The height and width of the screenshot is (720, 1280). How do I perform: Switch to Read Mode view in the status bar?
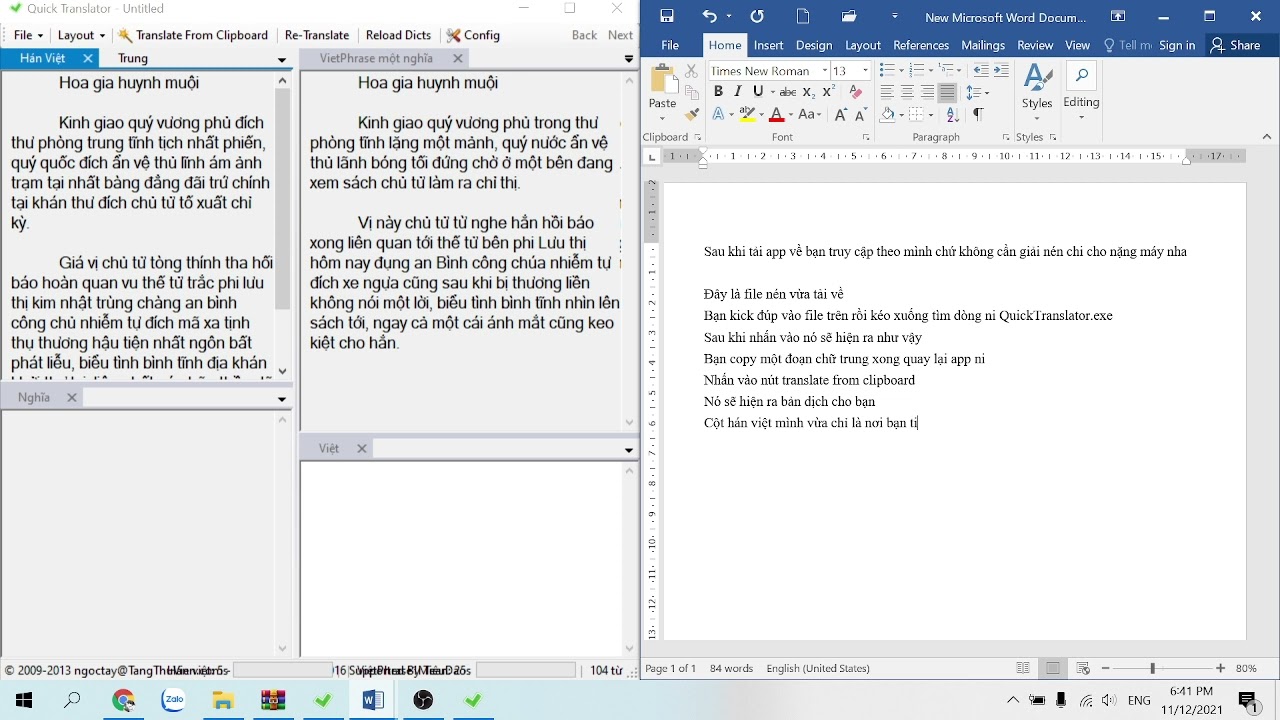(x=1022, y=668)
